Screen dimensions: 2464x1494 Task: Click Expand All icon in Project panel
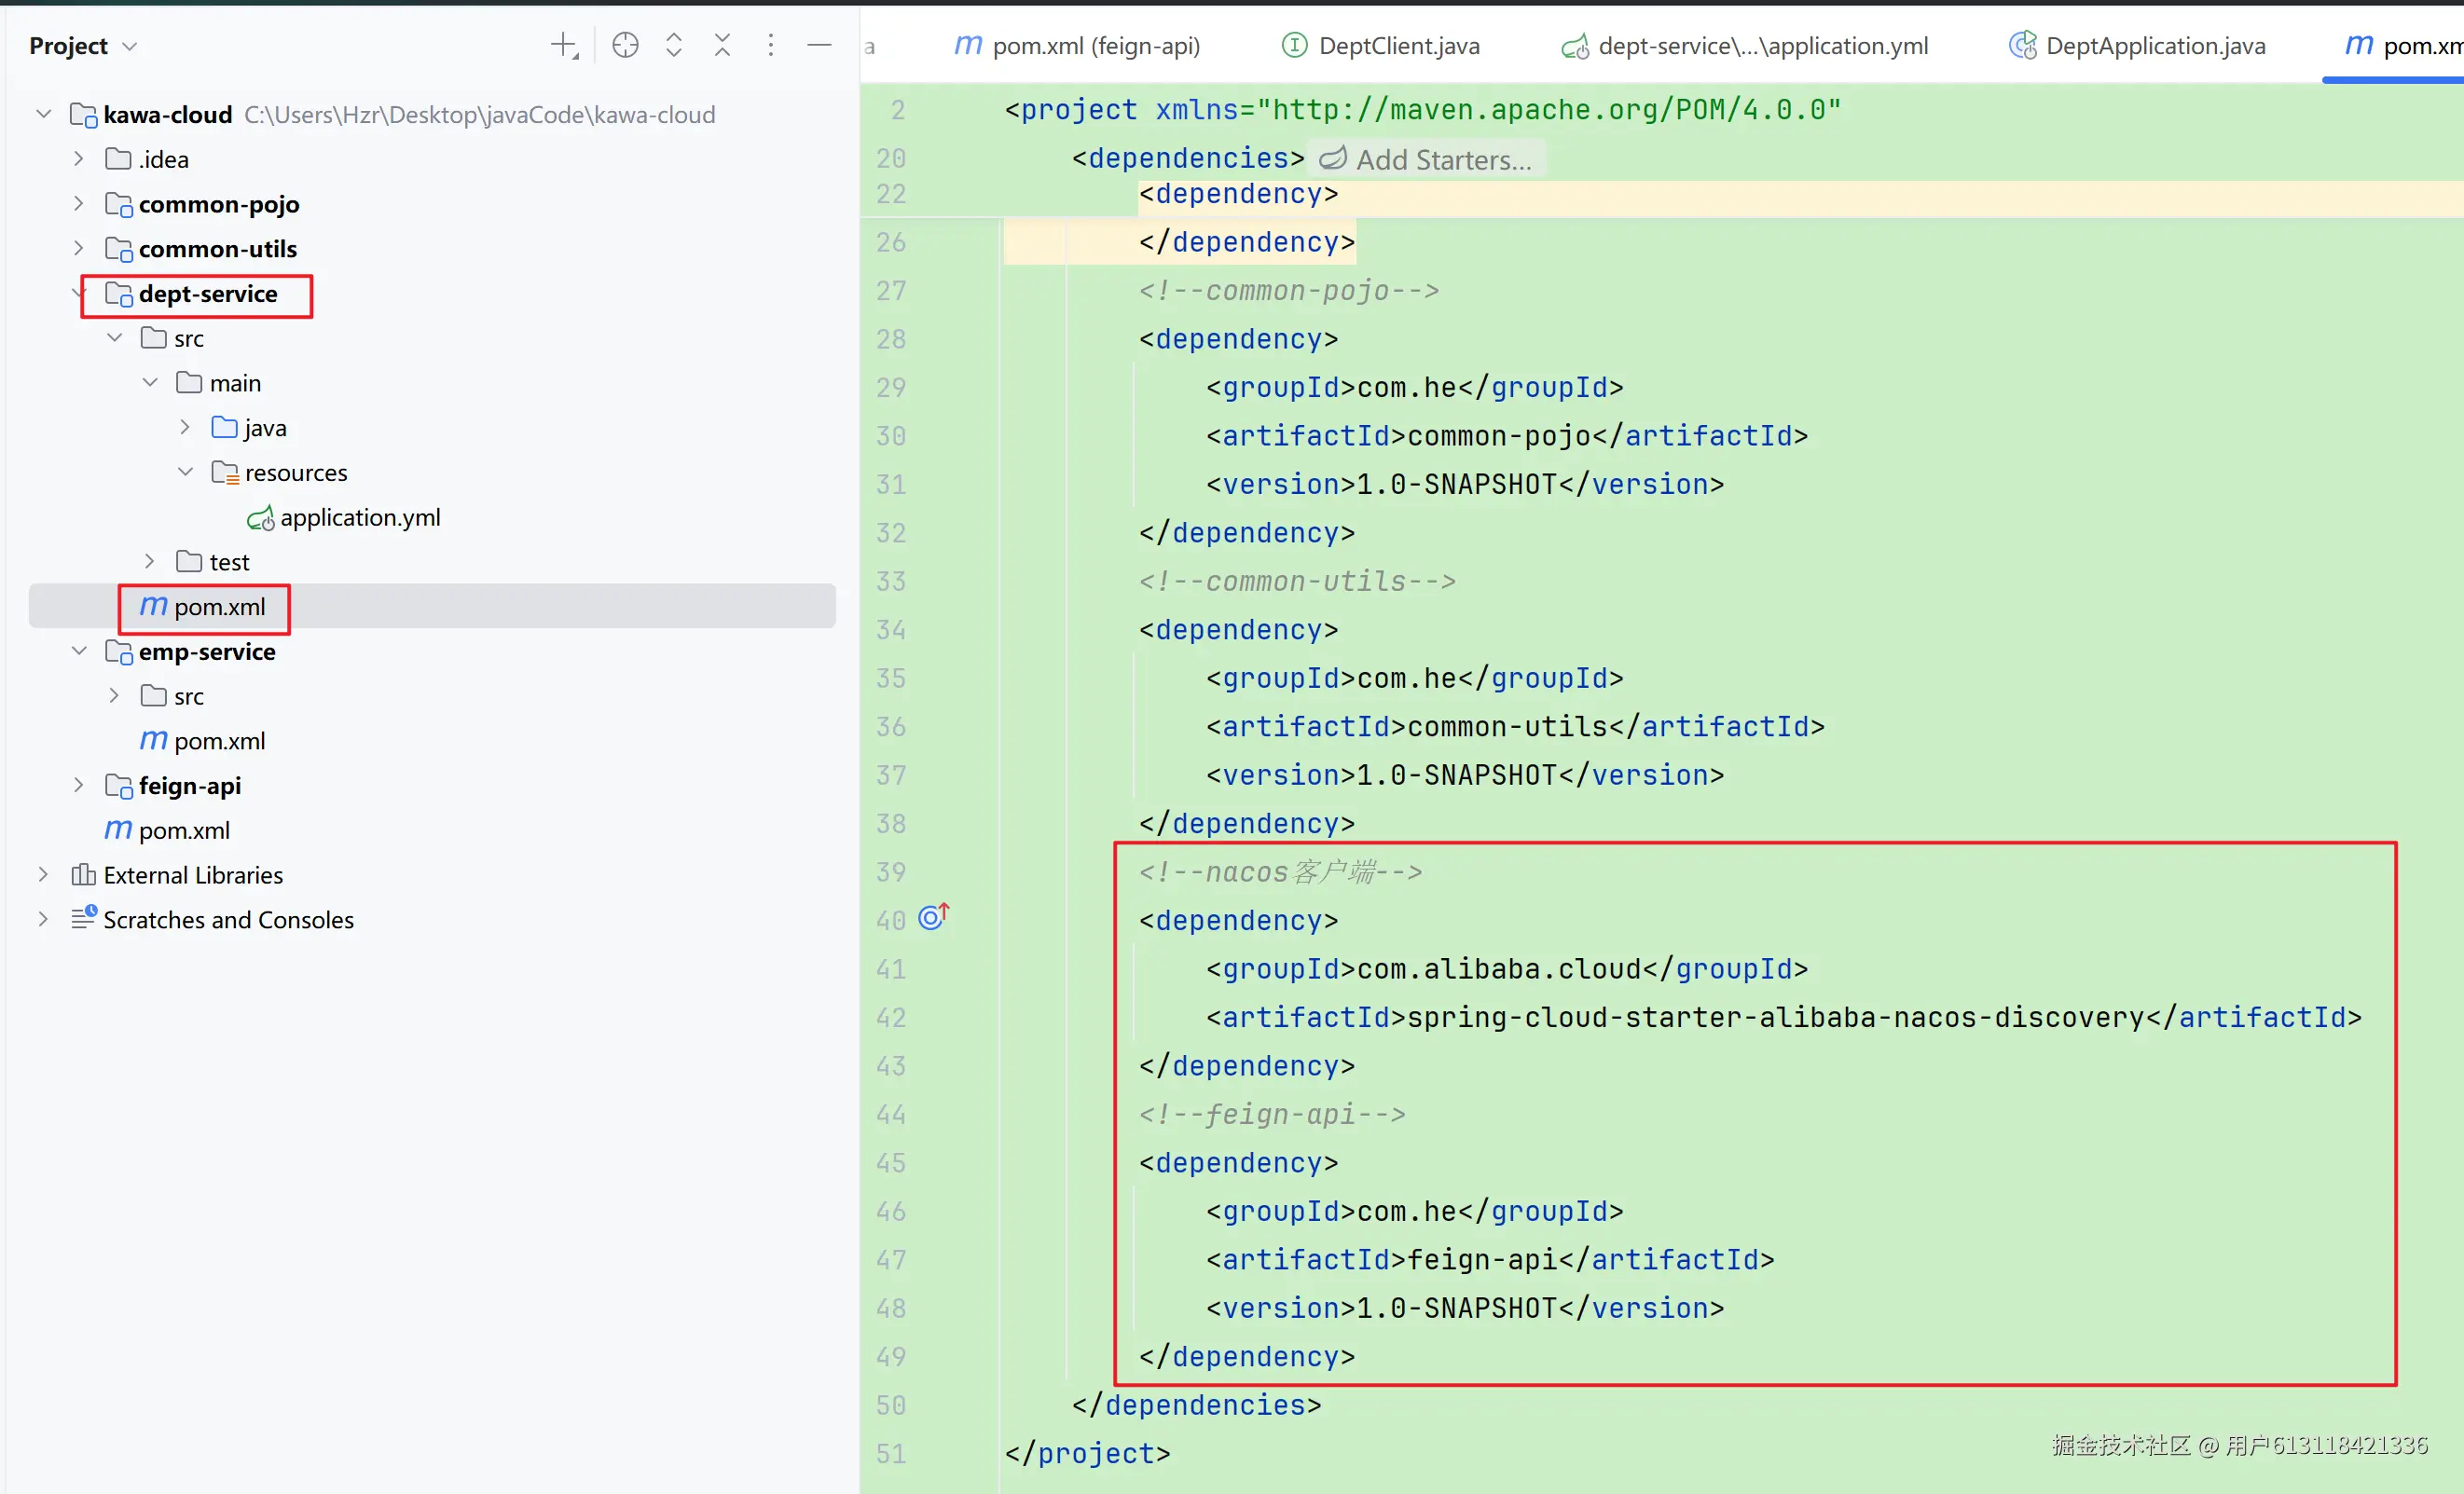pos(674,45)
